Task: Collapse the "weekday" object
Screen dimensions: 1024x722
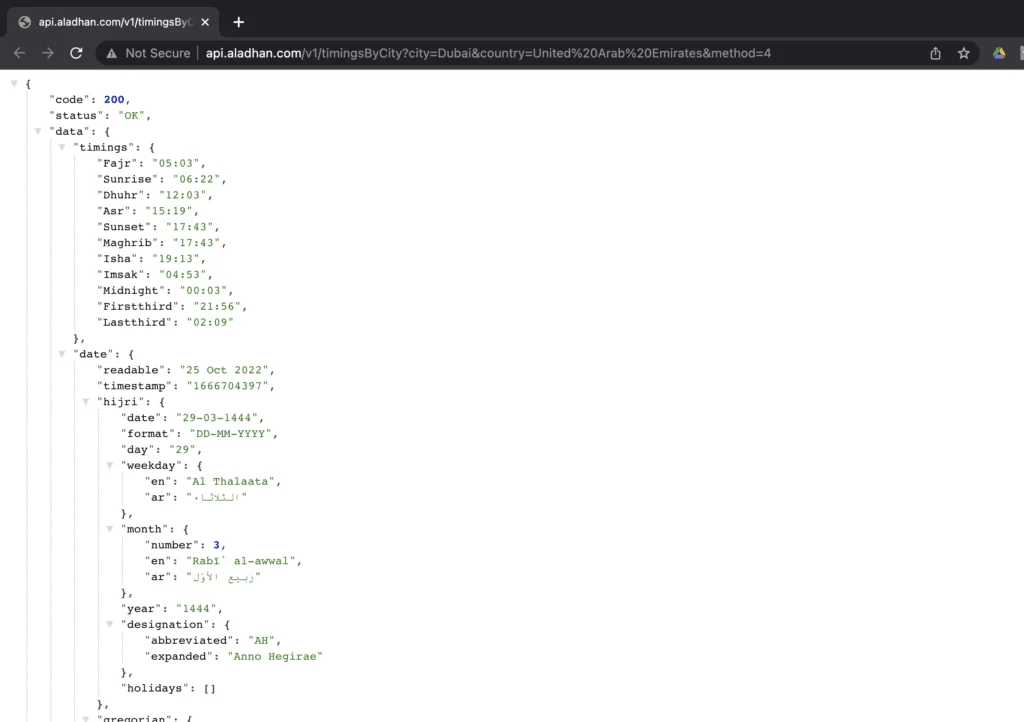Action: click(110, 465)
